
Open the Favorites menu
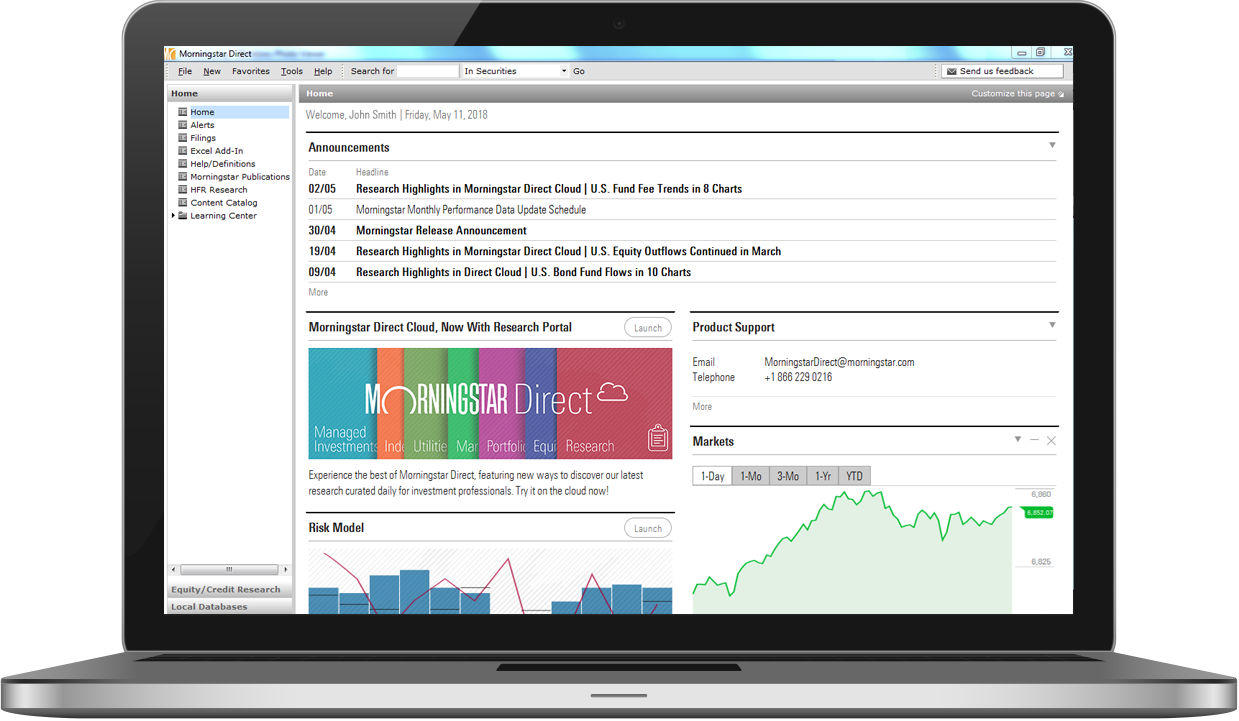pos(250,72)
